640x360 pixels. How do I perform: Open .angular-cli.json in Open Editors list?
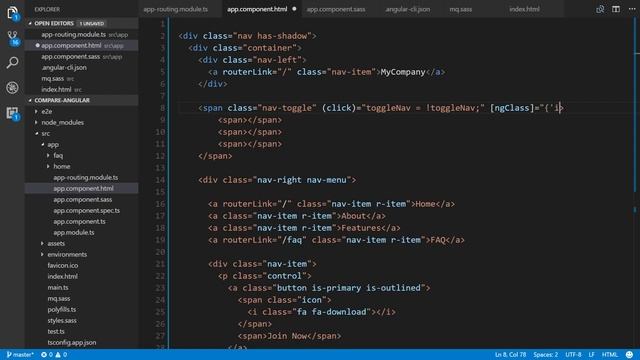82,67
